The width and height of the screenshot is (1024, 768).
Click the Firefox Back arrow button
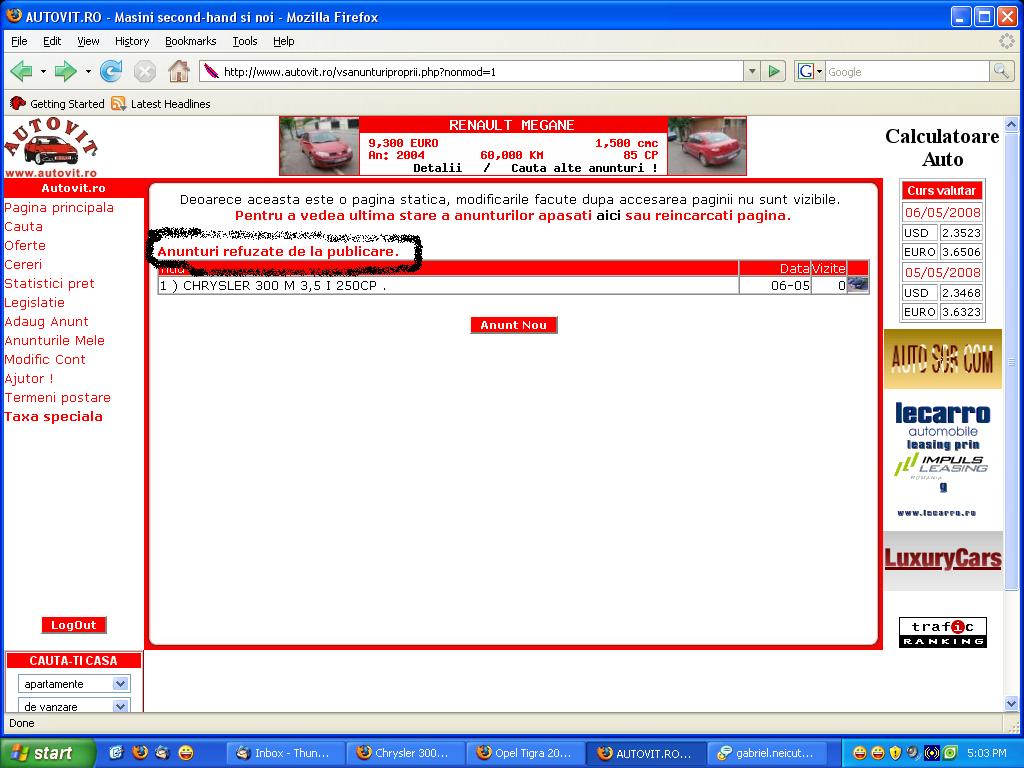coord(21,71)
